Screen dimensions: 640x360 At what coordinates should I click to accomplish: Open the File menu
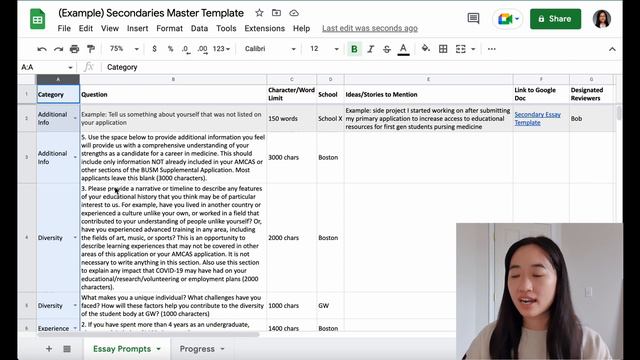(64, 28)
